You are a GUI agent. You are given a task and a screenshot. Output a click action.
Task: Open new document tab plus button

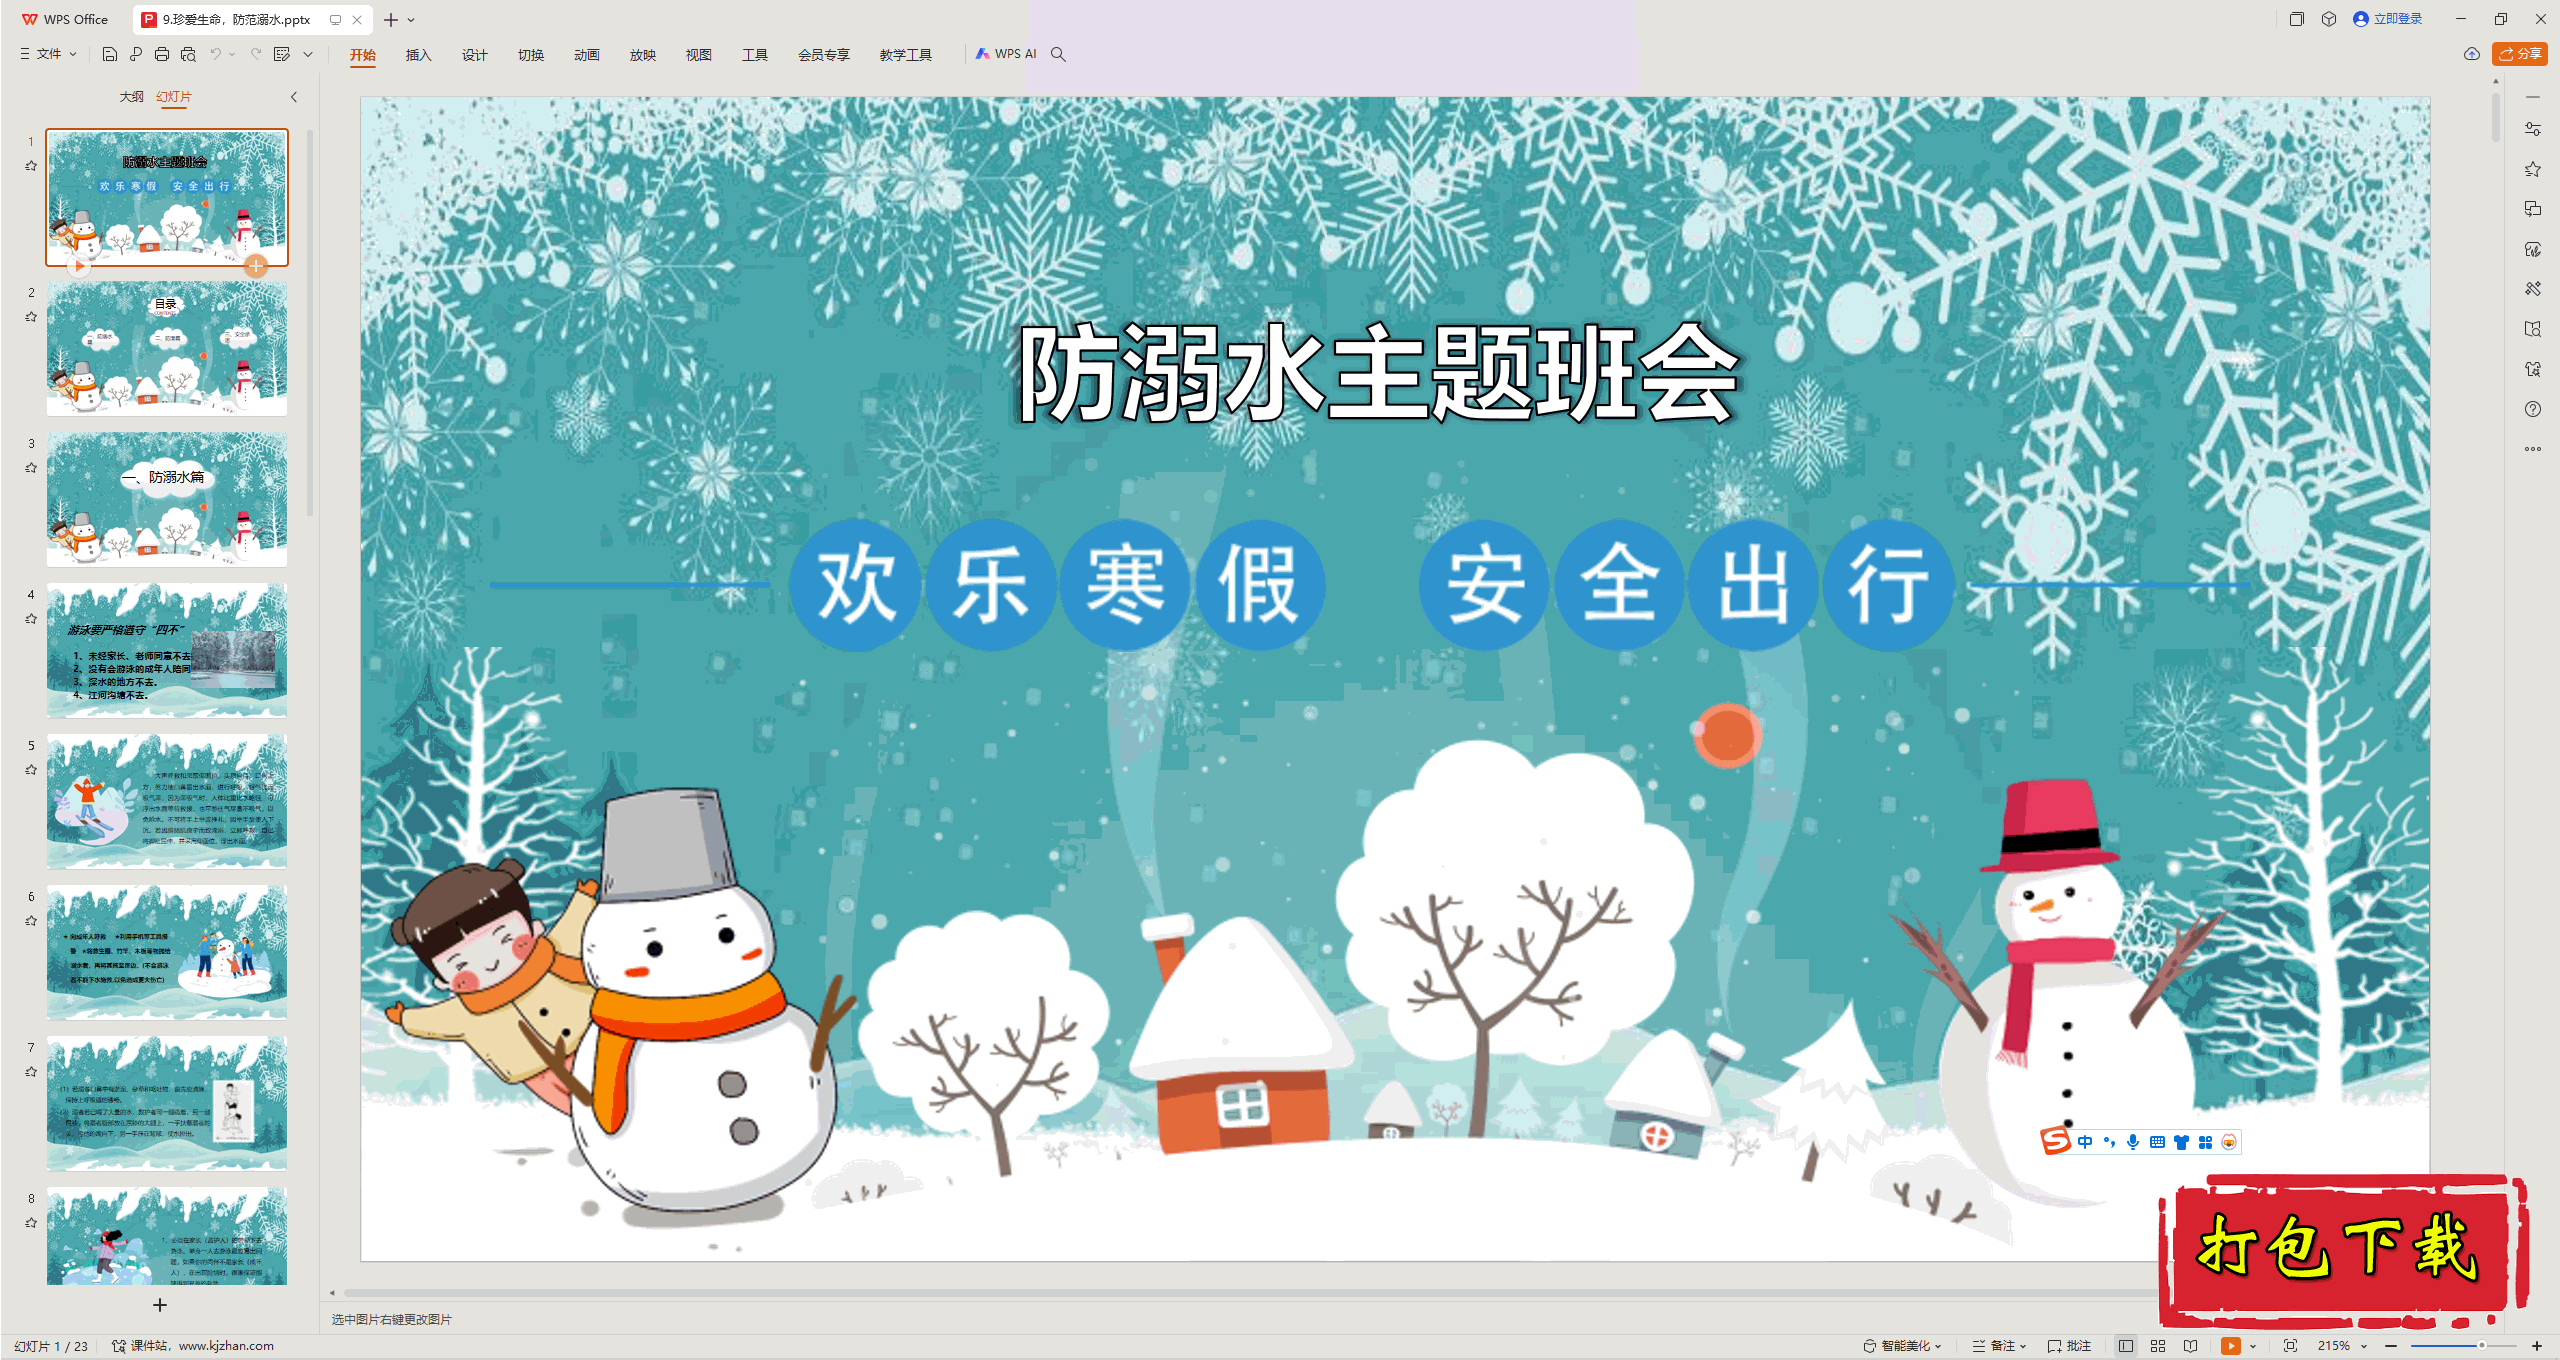point(391,20)
